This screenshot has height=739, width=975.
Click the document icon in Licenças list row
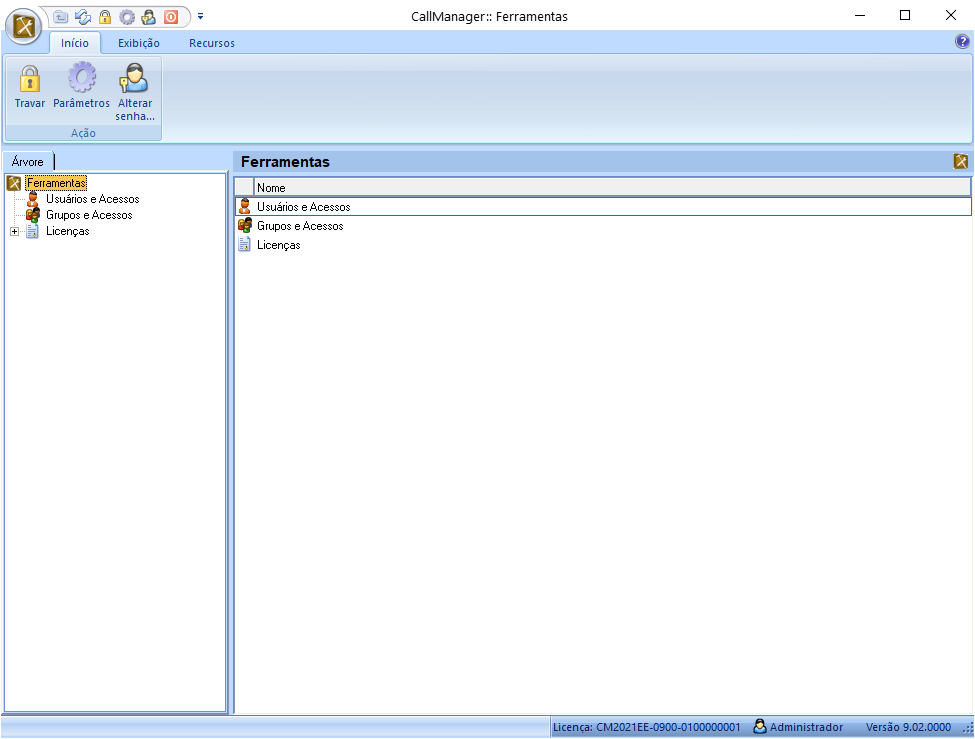(x=245, y=245)
